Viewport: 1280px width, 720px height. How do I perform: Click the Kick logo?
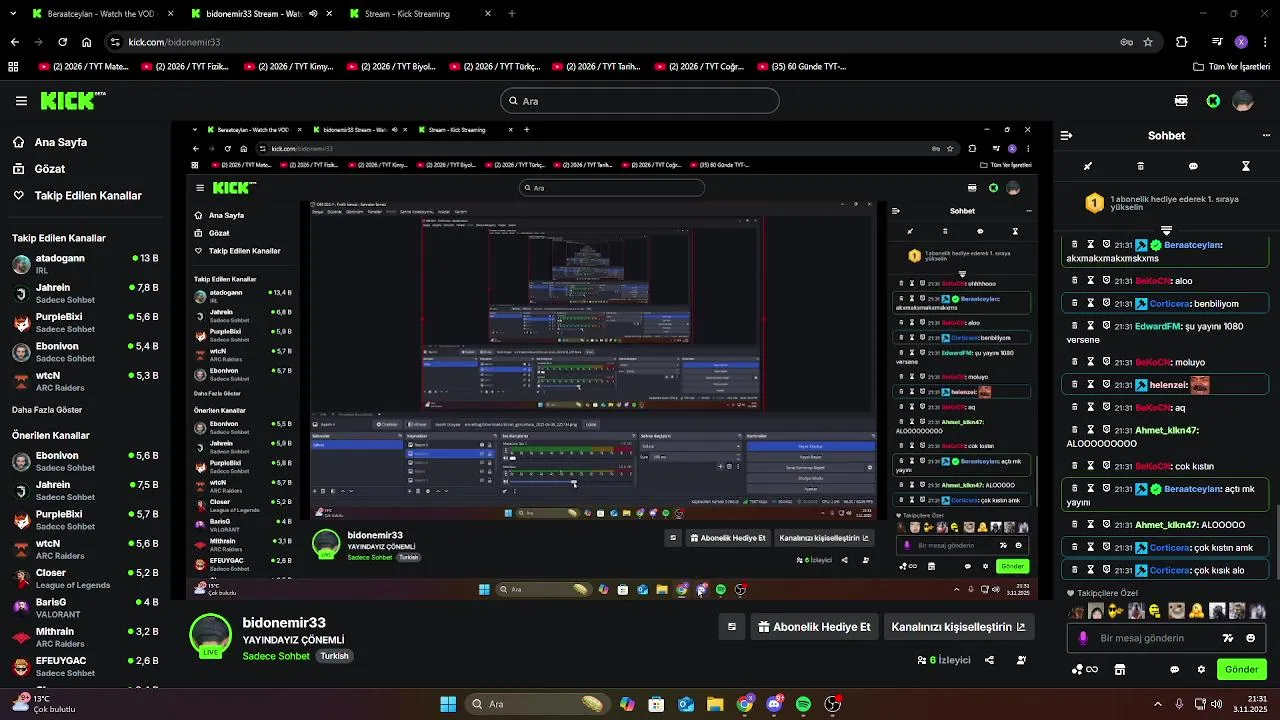[x=72, y=101]
